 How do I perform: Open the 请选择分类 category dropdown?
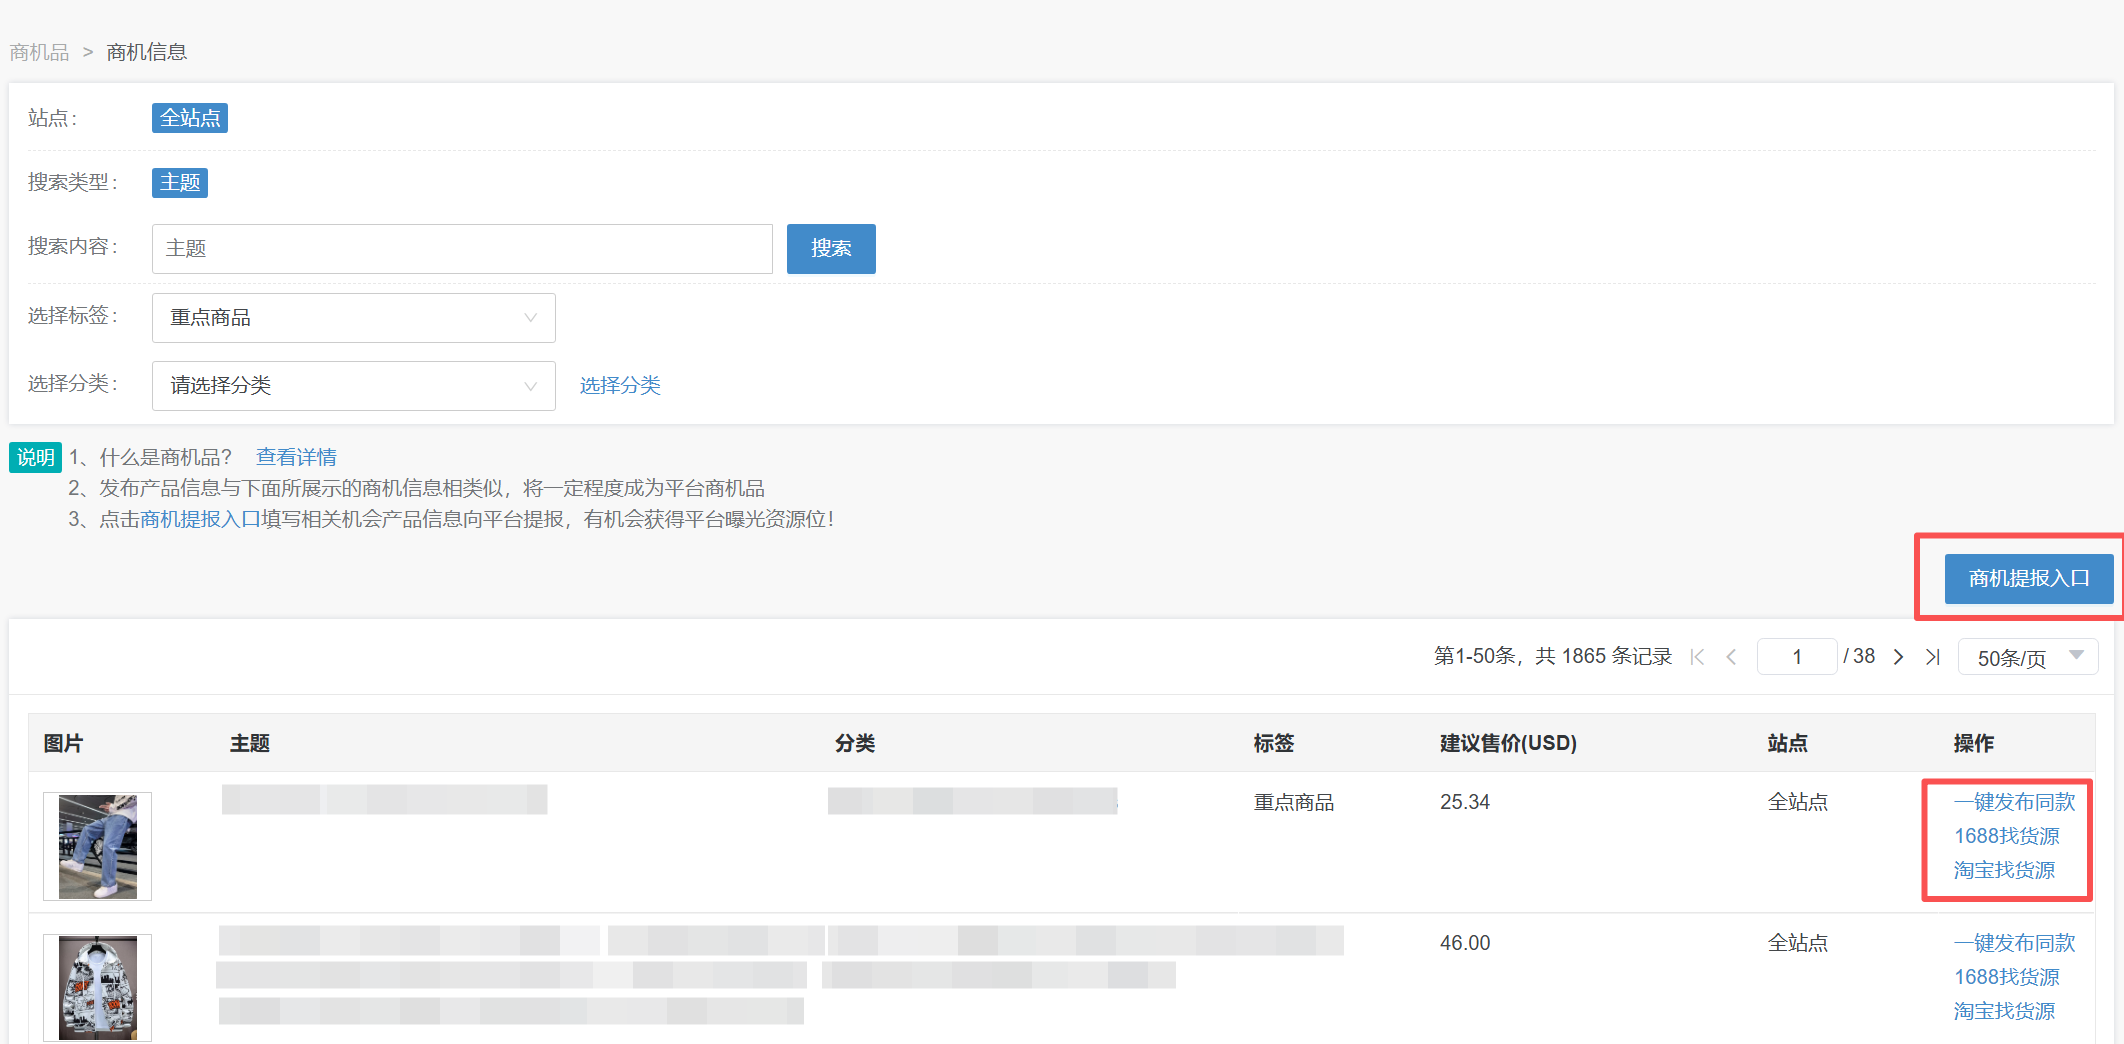click(x=352, y=385)
